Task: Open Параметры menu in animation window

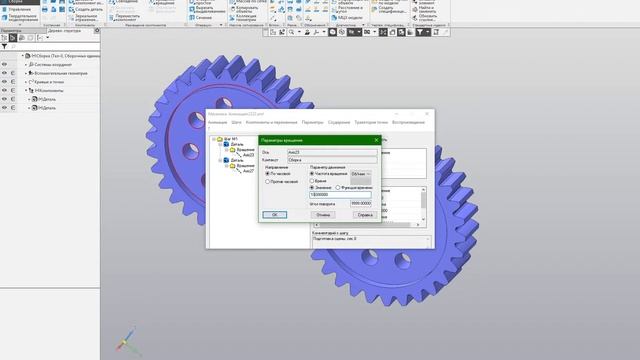Action: click(312, 122)
